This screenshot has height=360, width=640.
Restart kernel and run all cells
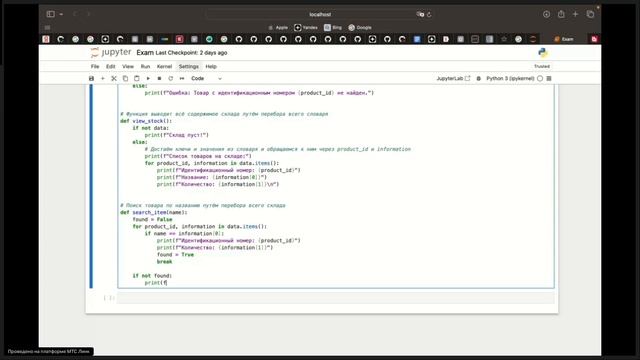point(182,78)
